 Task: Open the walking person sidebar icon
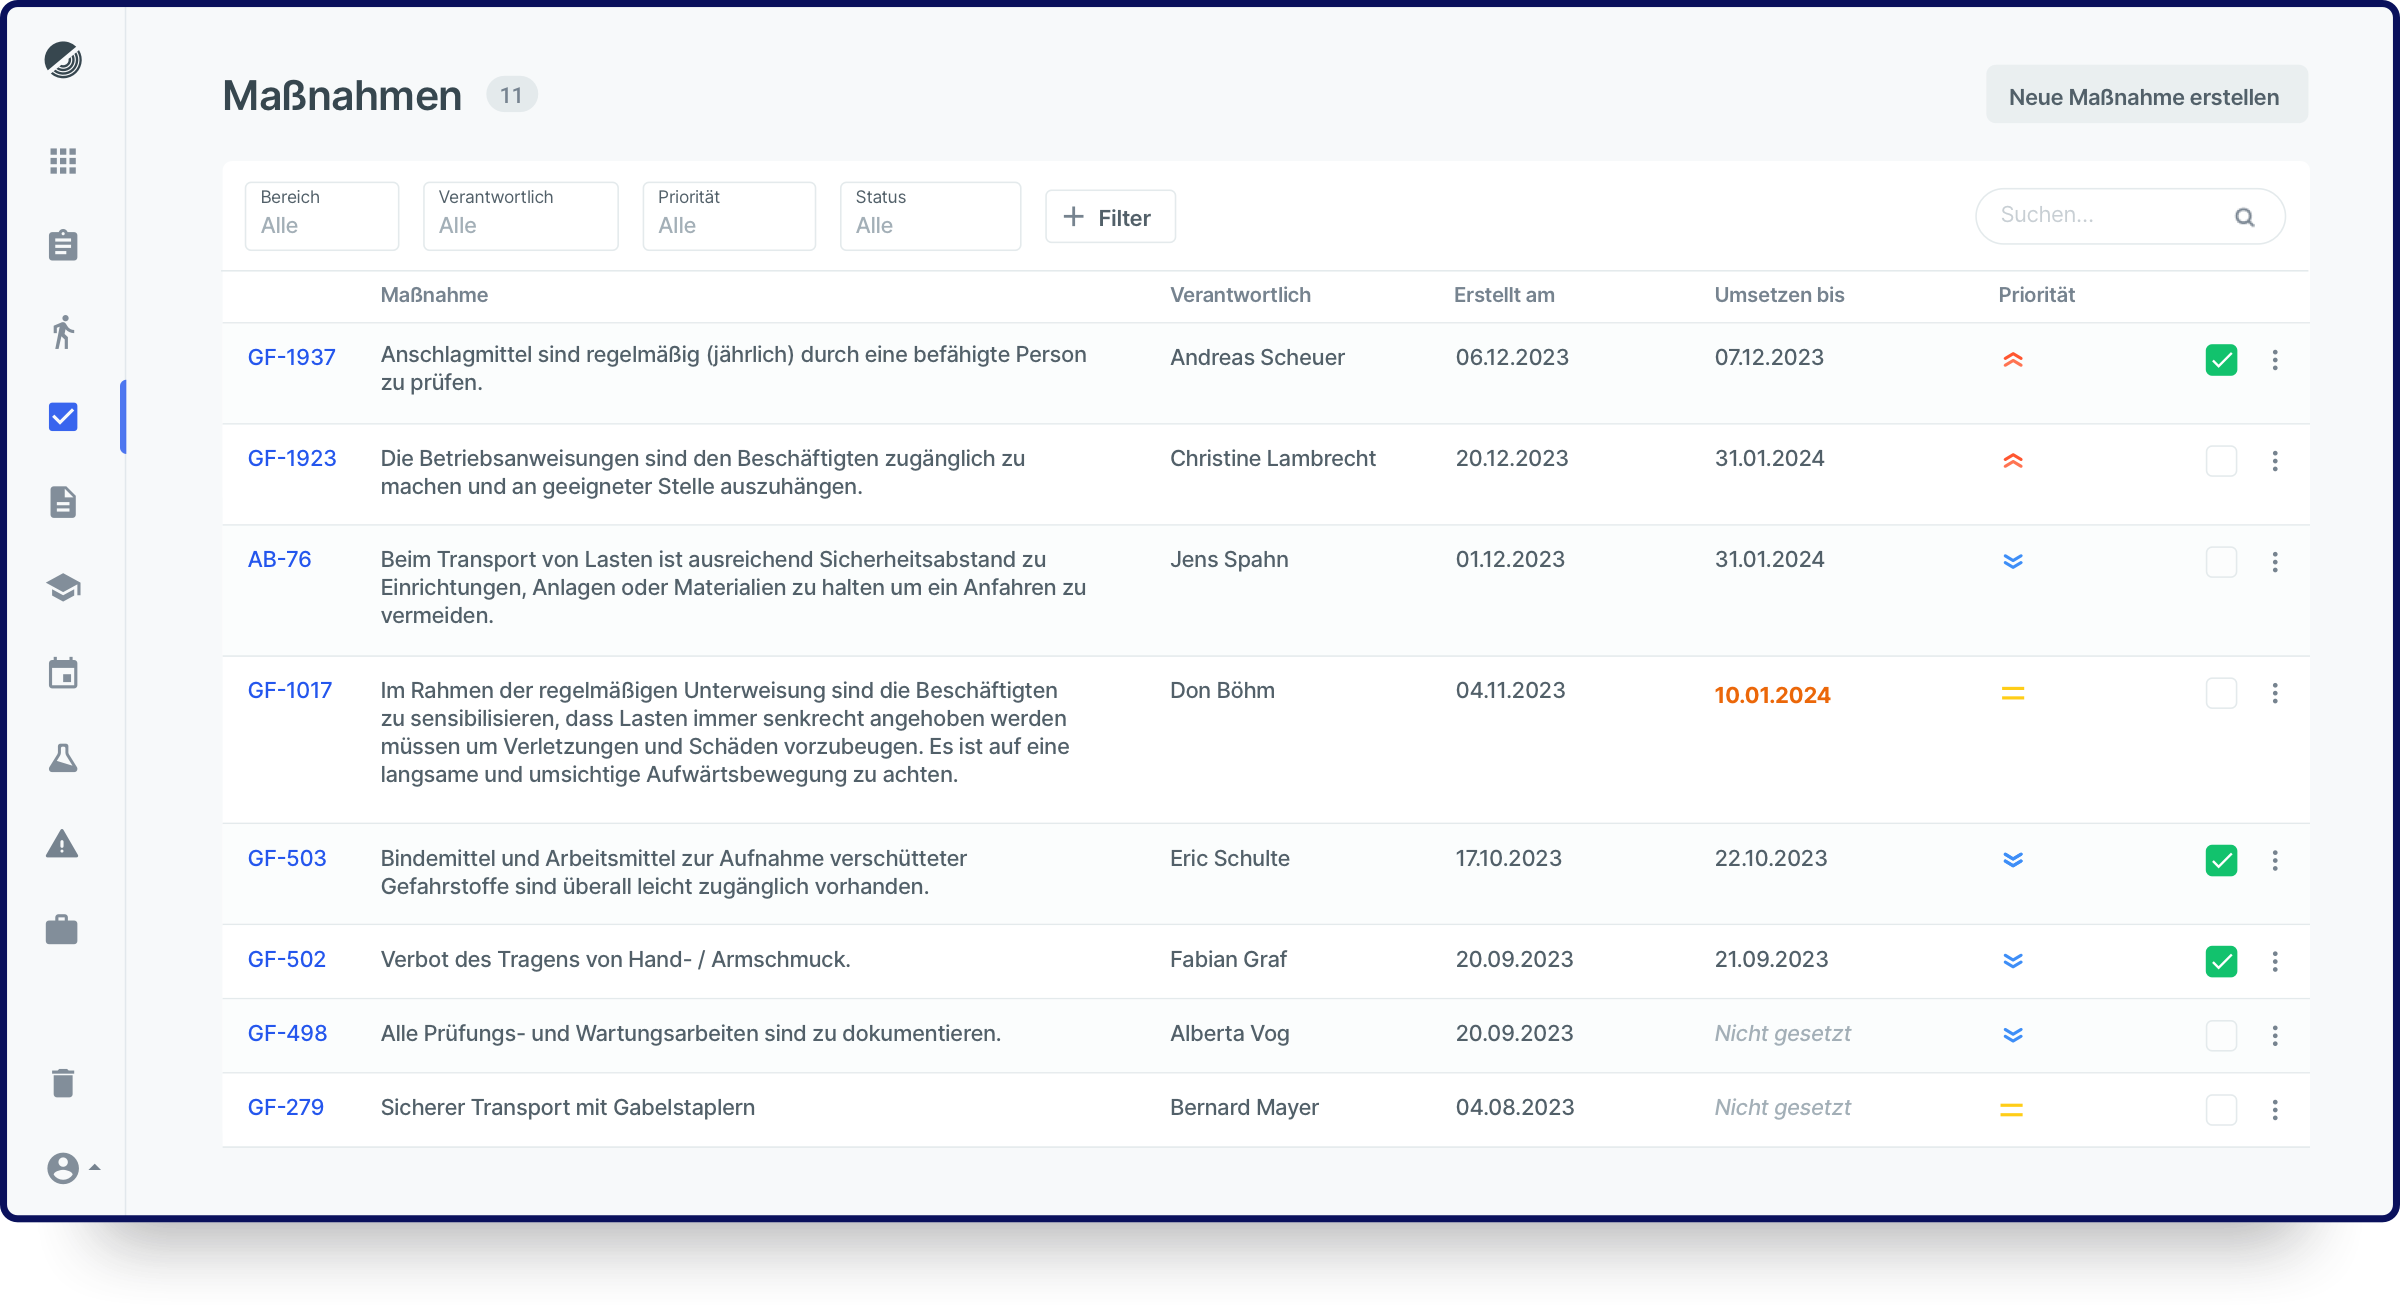(x=63, y=332)
